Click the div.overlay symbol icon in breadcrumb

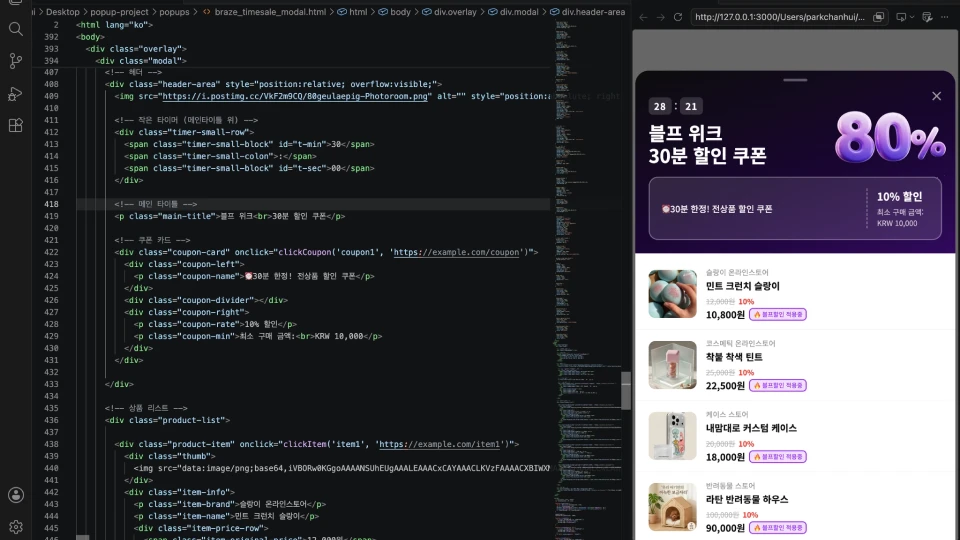[427, 12]
